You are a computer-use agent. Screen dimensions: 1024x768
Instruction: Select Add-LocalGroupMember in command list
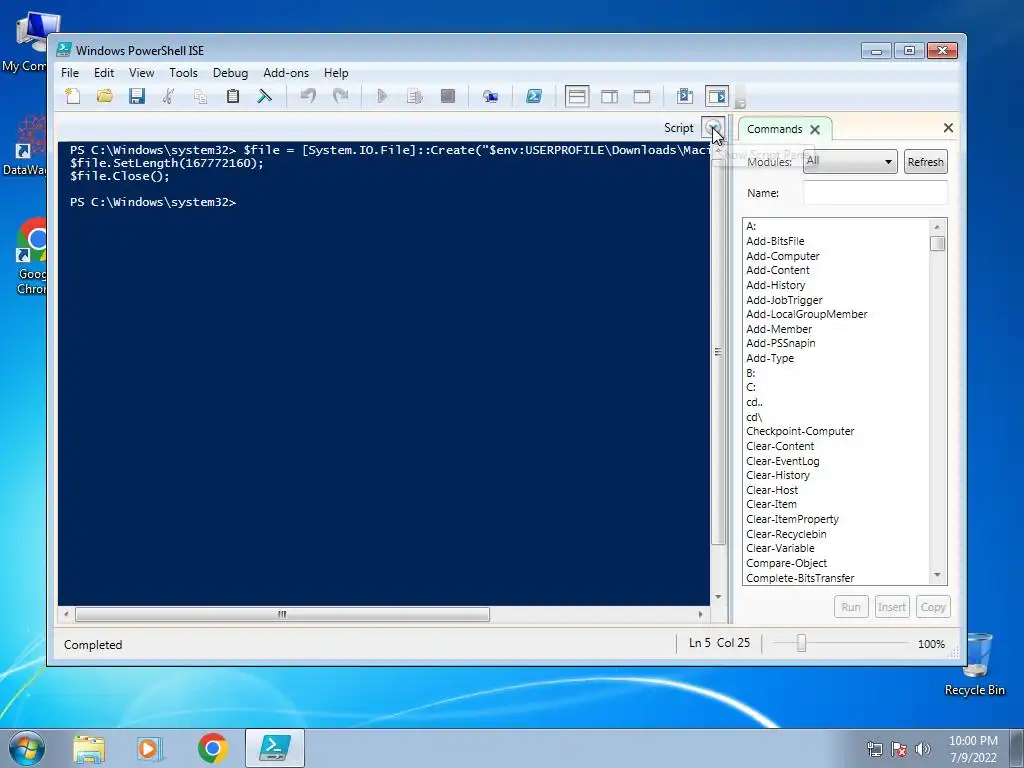click(x=807, y=314)
